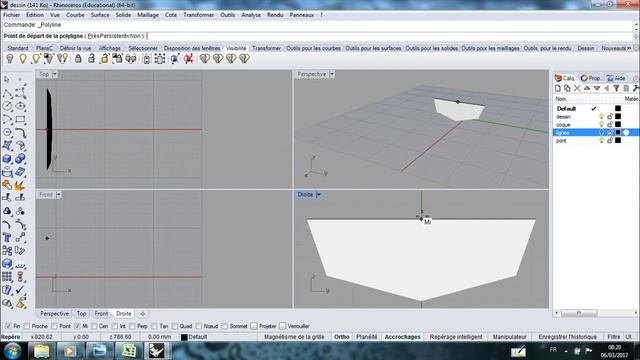Viewport: 640px width, 360px height.
Task: Switch to the Standard toolbar tab
Action: (18, 48)
